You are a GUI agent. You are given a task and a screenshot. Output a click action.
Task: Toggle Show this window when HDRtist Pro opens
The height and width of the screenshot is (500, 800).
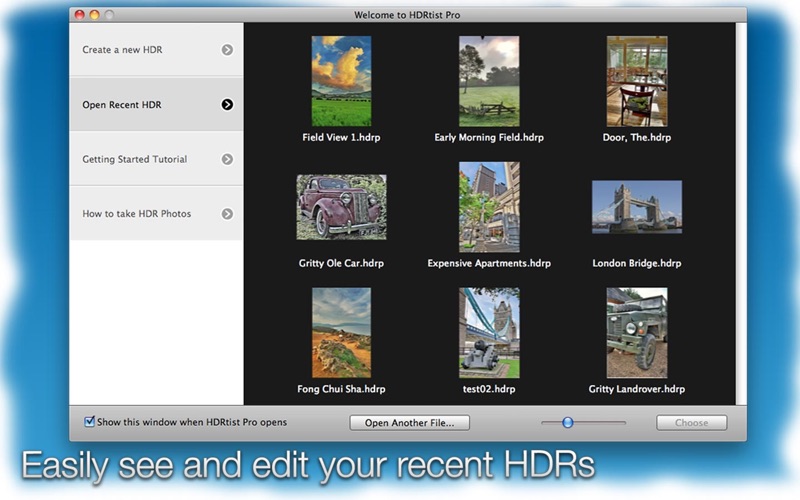tap(89, 421)
